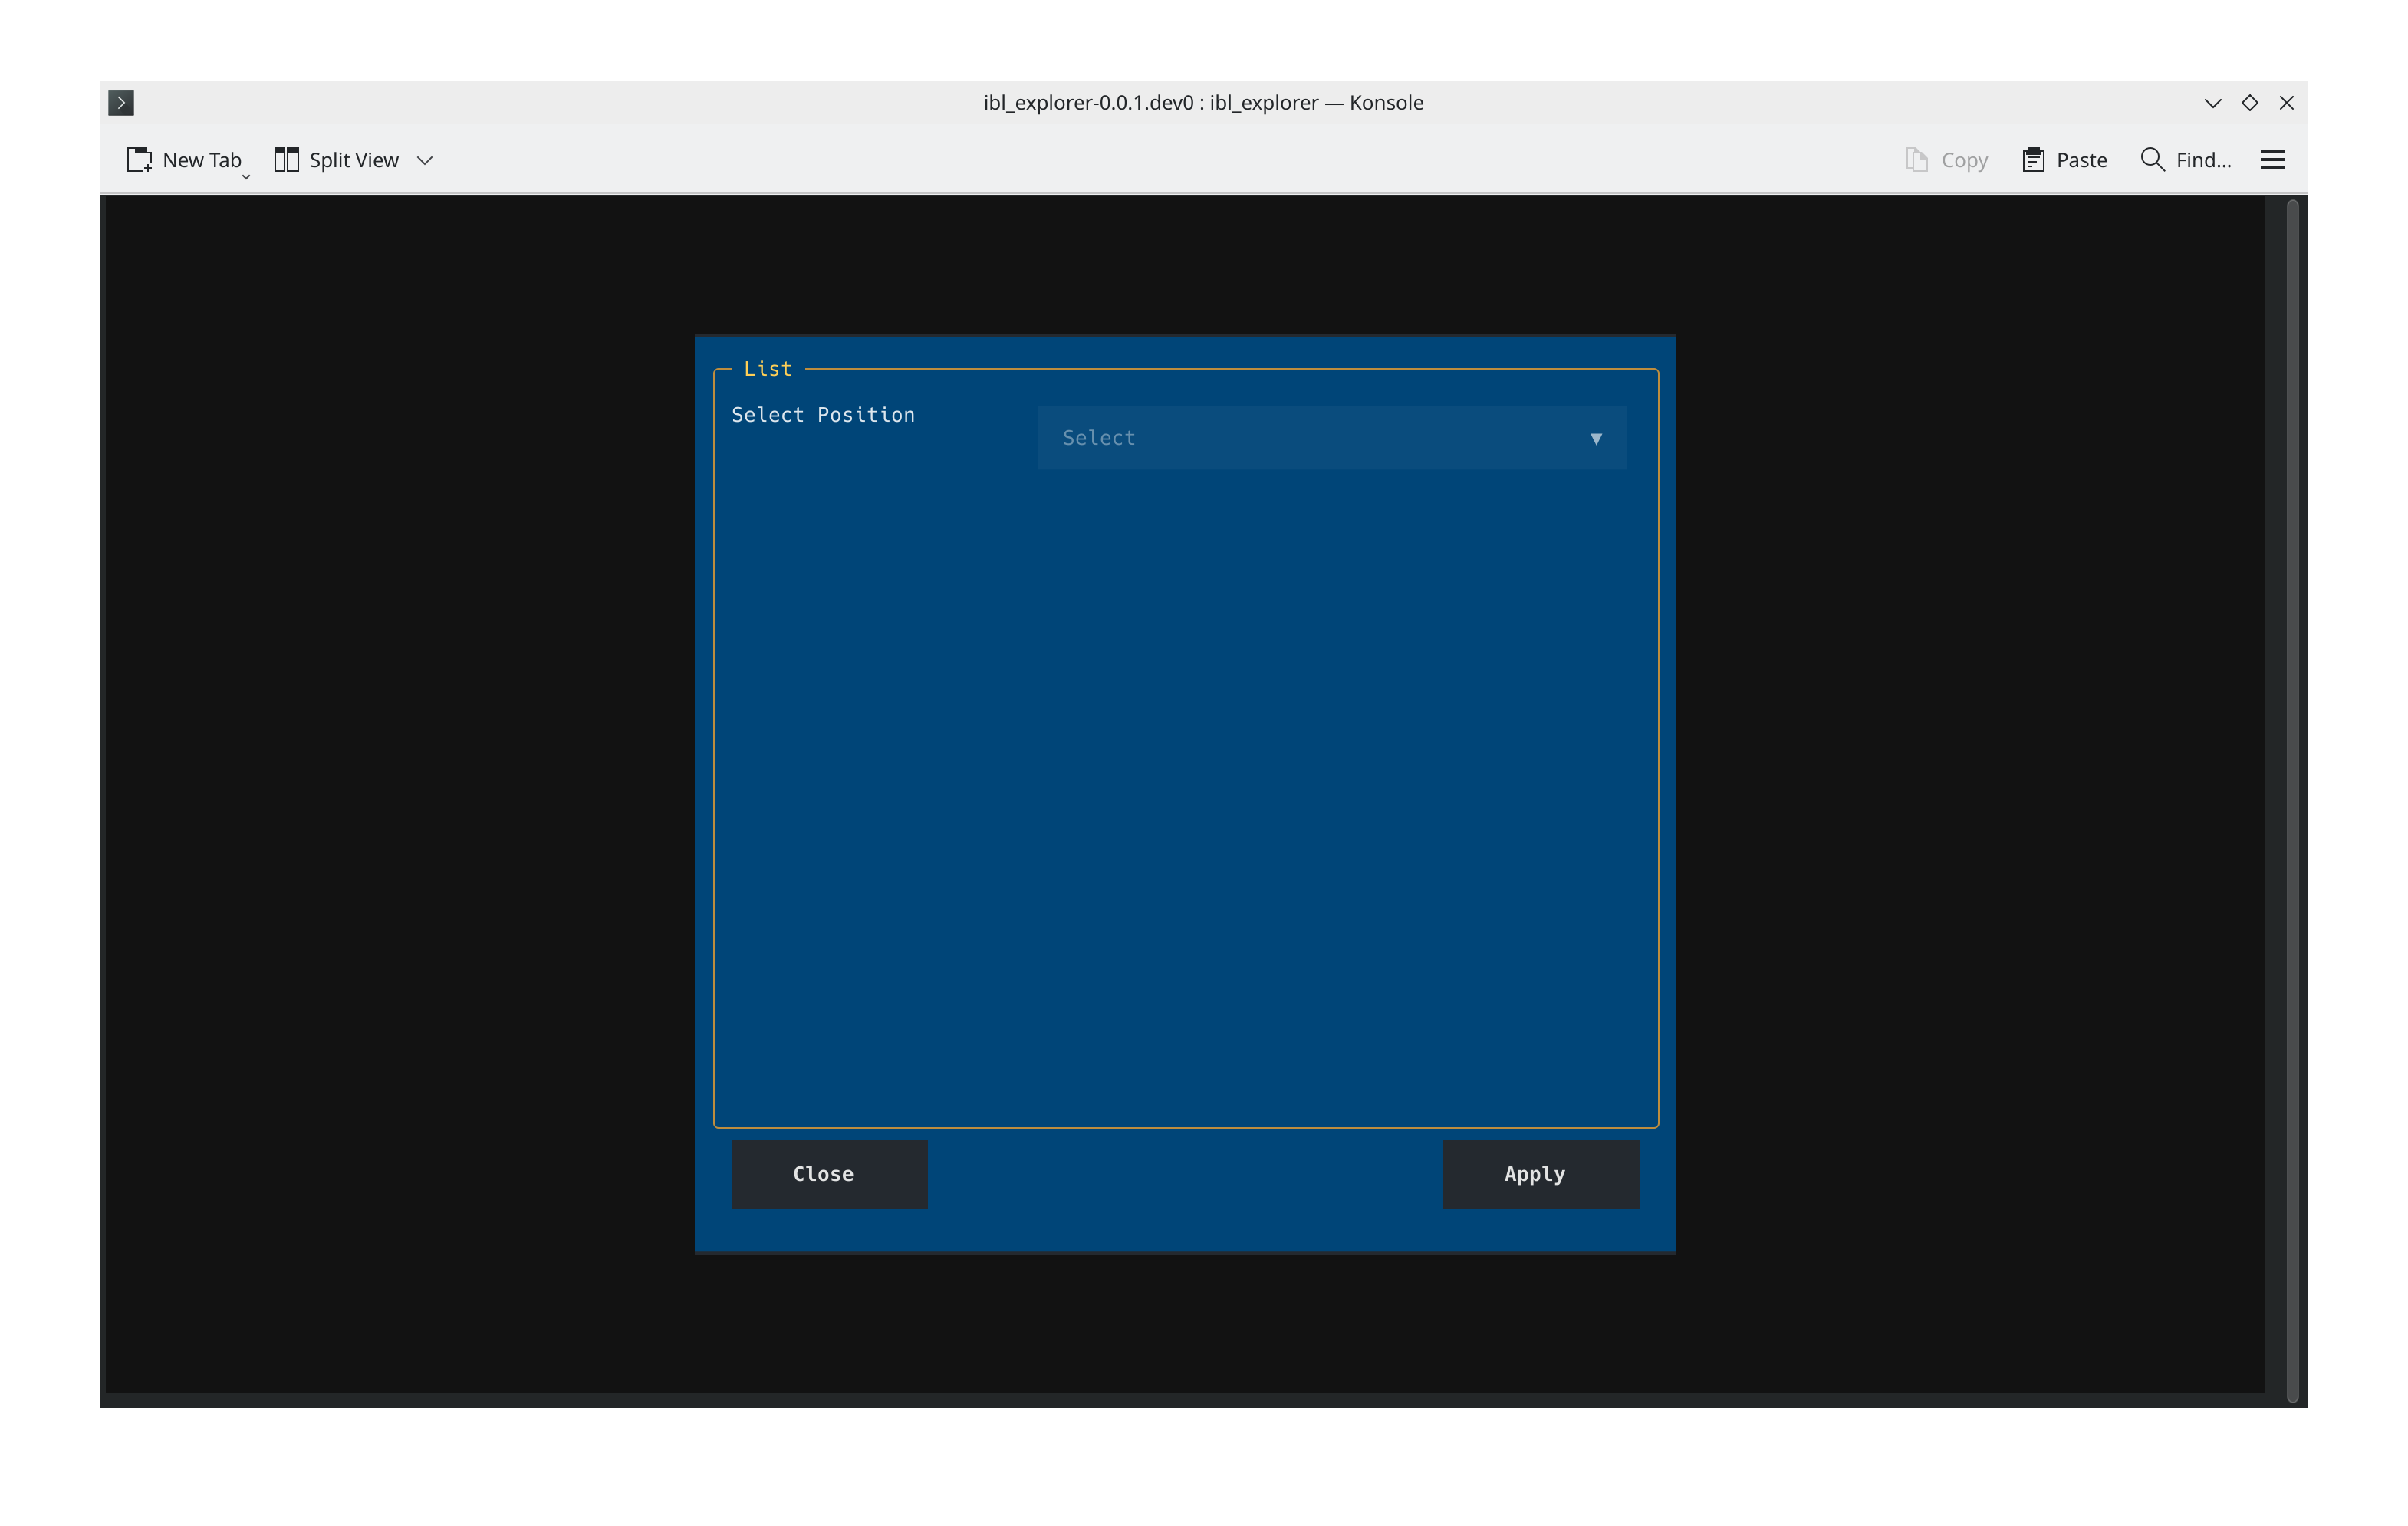
Task: Click the 'Select Position' label
Action: pos(823,415)
